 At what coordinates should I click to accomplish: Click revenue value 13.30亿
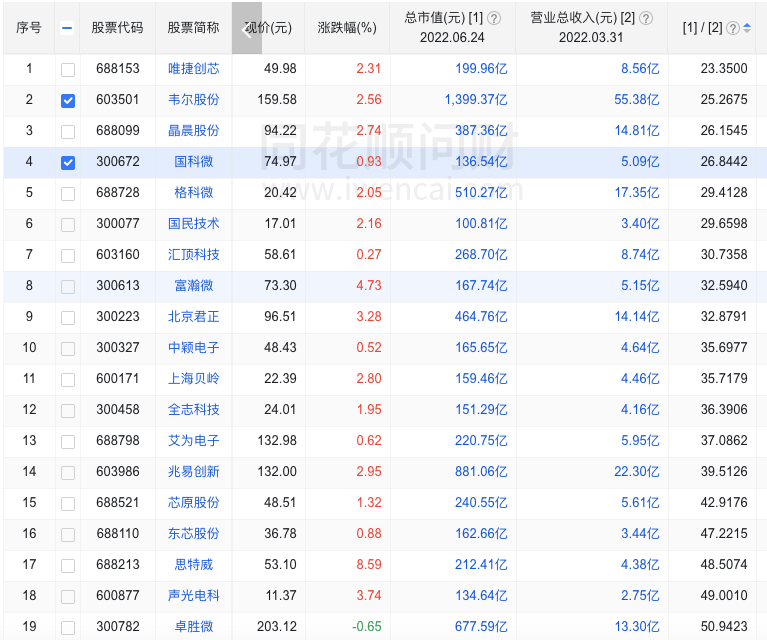pos(637,626)
